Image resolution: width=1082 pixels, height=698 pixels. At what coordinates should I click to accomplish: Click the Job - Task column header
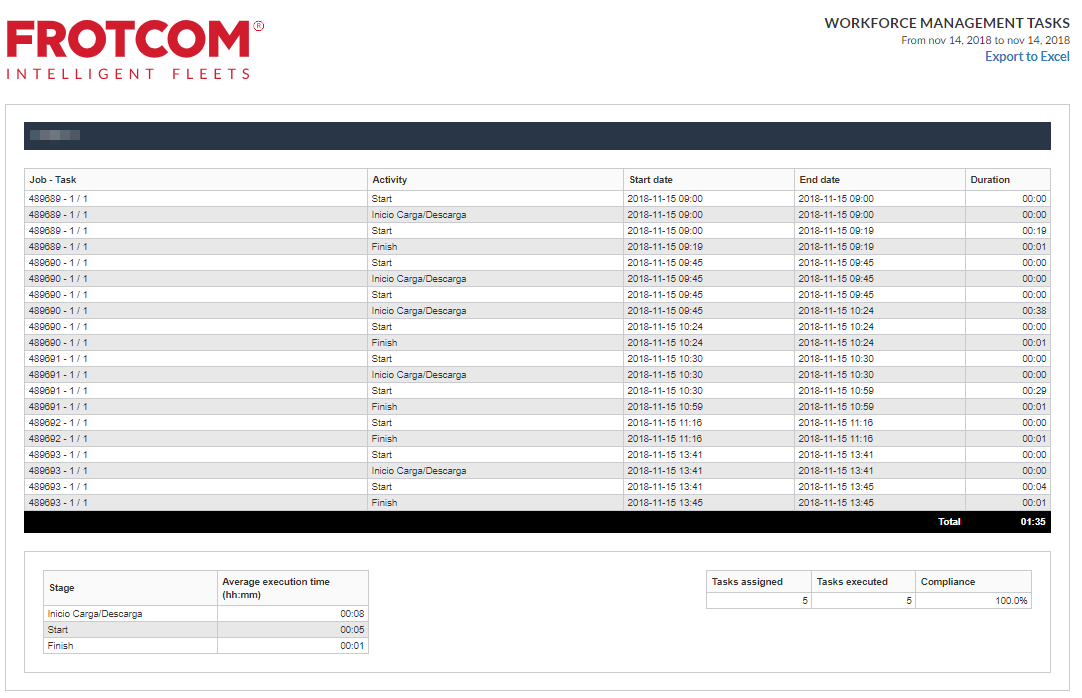tap(53, 180)
